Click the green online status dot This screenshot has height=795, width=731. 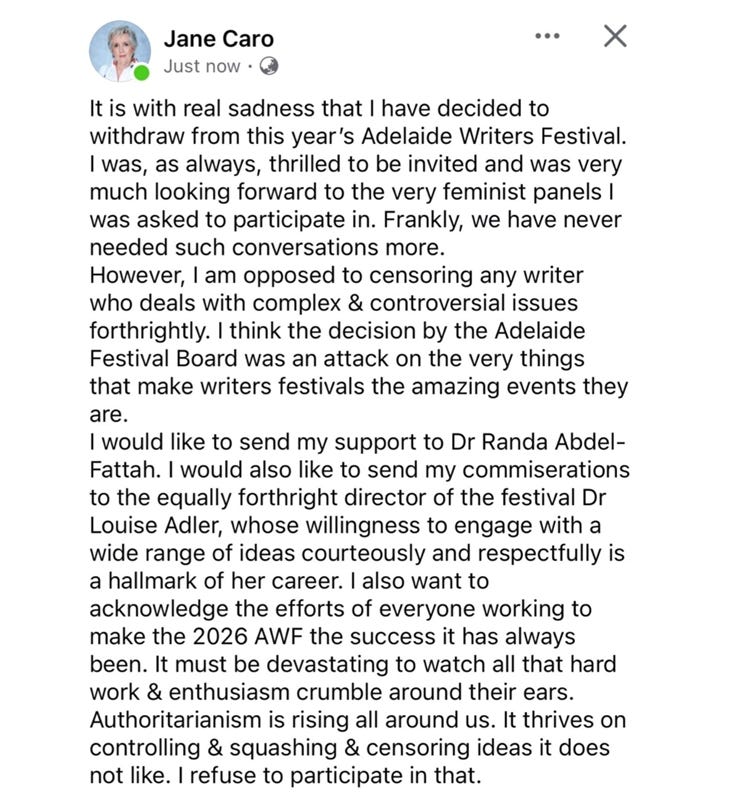142,73
